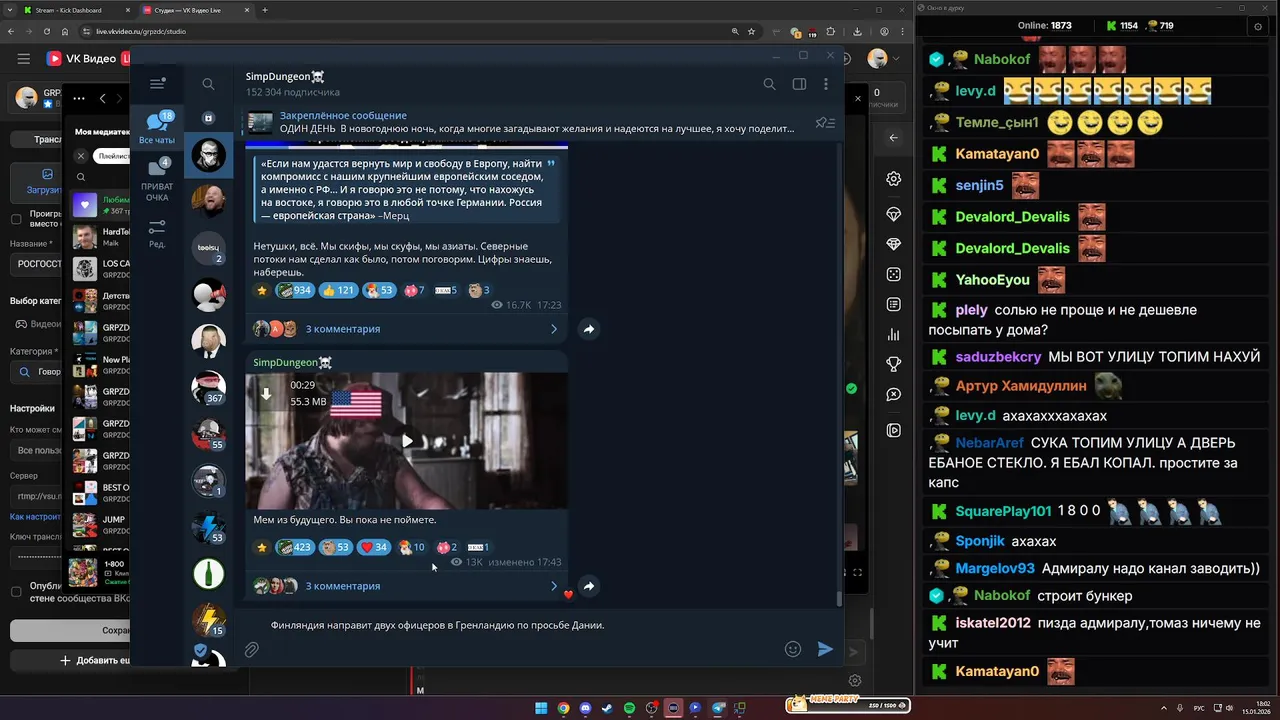Open Discord from the taskbar
Screen dimensions: 1280x720
[585, 708]
